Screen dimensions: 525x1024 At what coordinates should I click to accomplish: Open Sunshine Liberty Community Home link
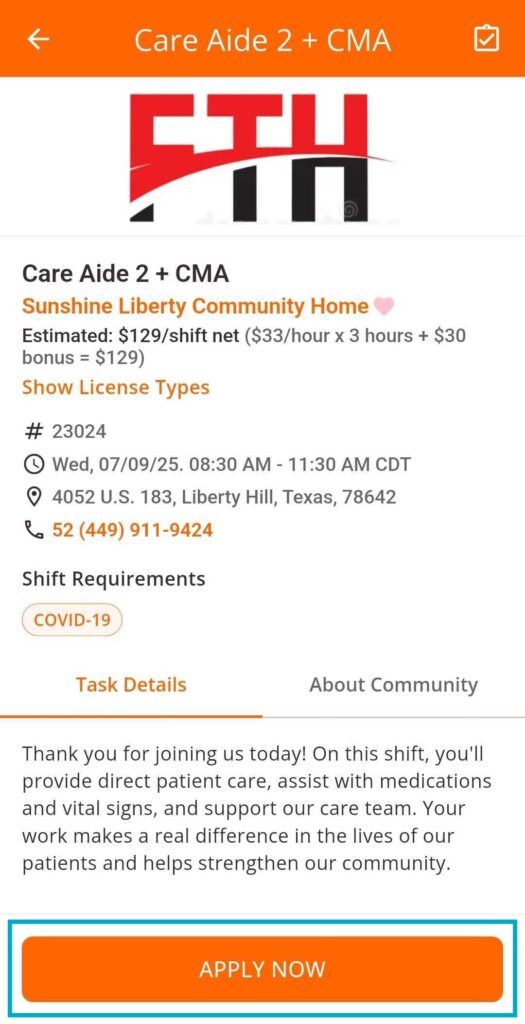195,306
